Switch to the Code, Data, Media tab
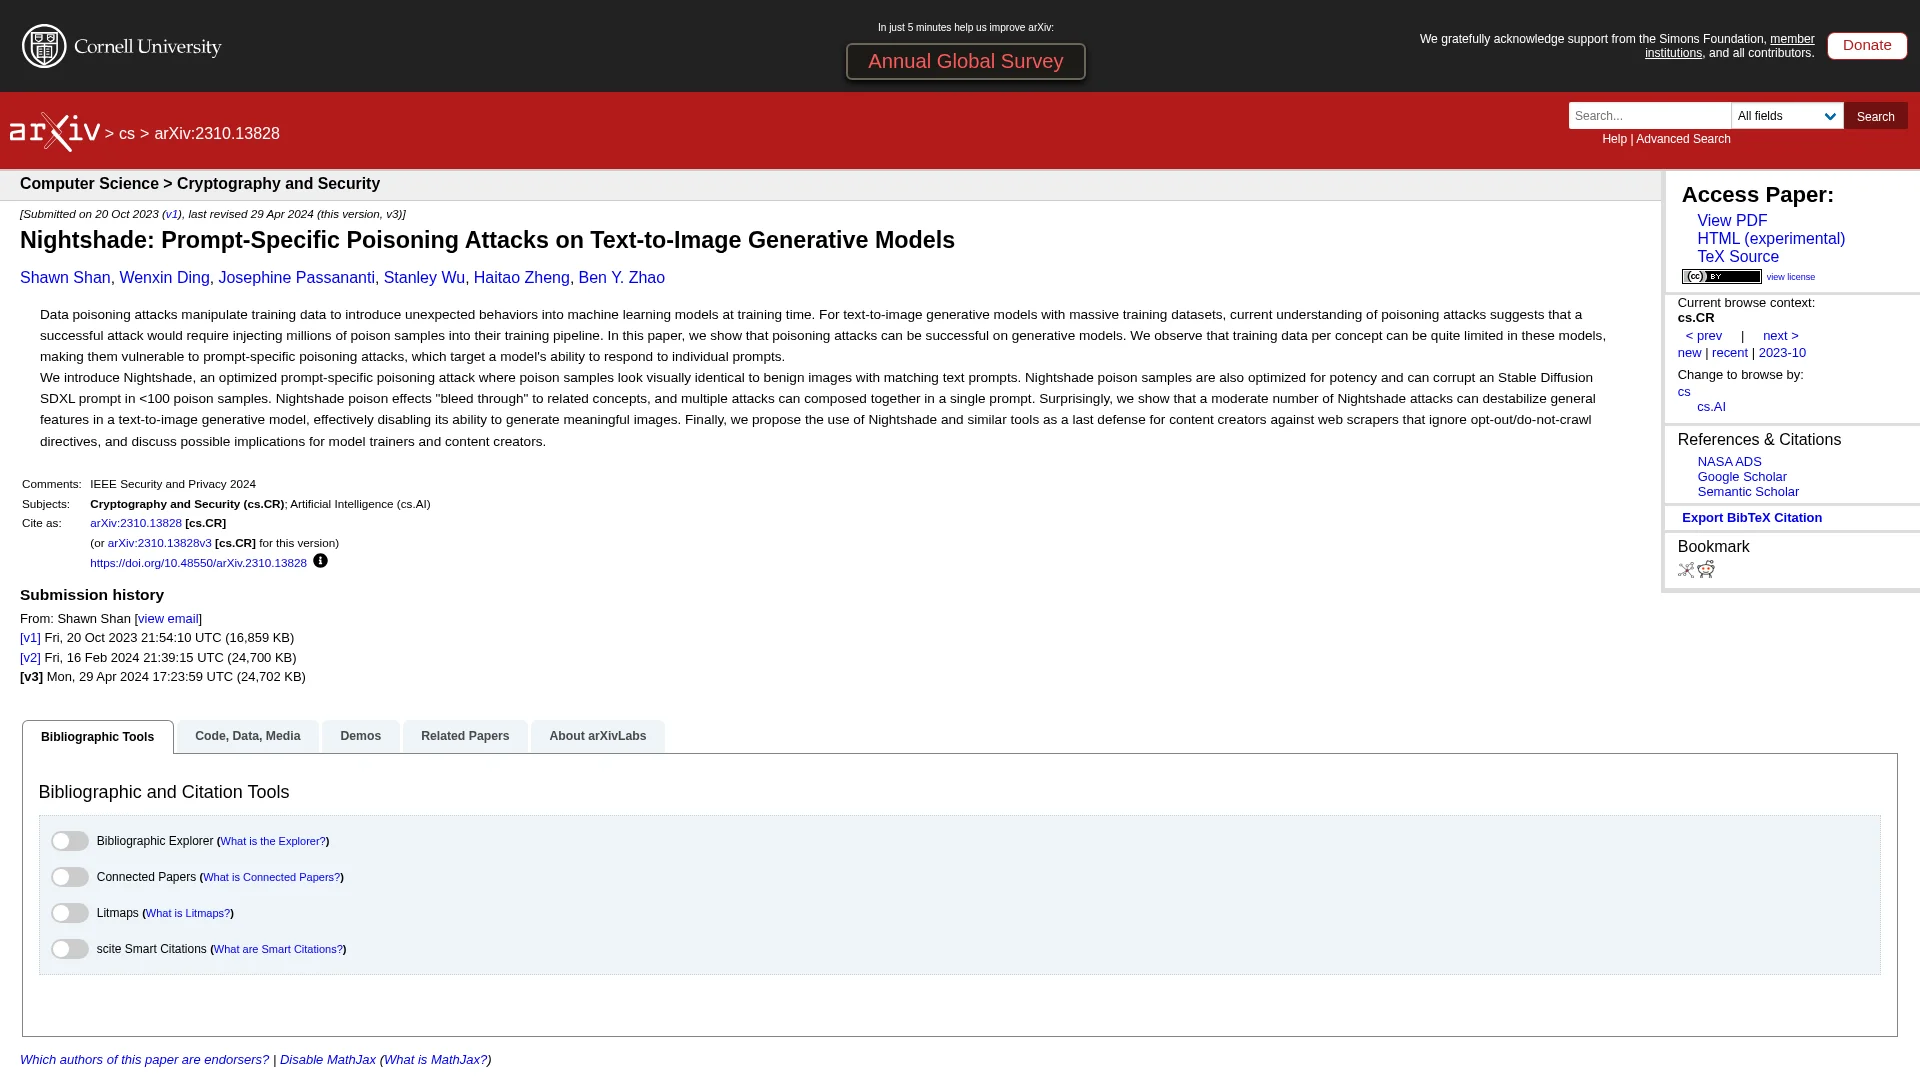The image size is (1920, 1080). pos(247,736)
